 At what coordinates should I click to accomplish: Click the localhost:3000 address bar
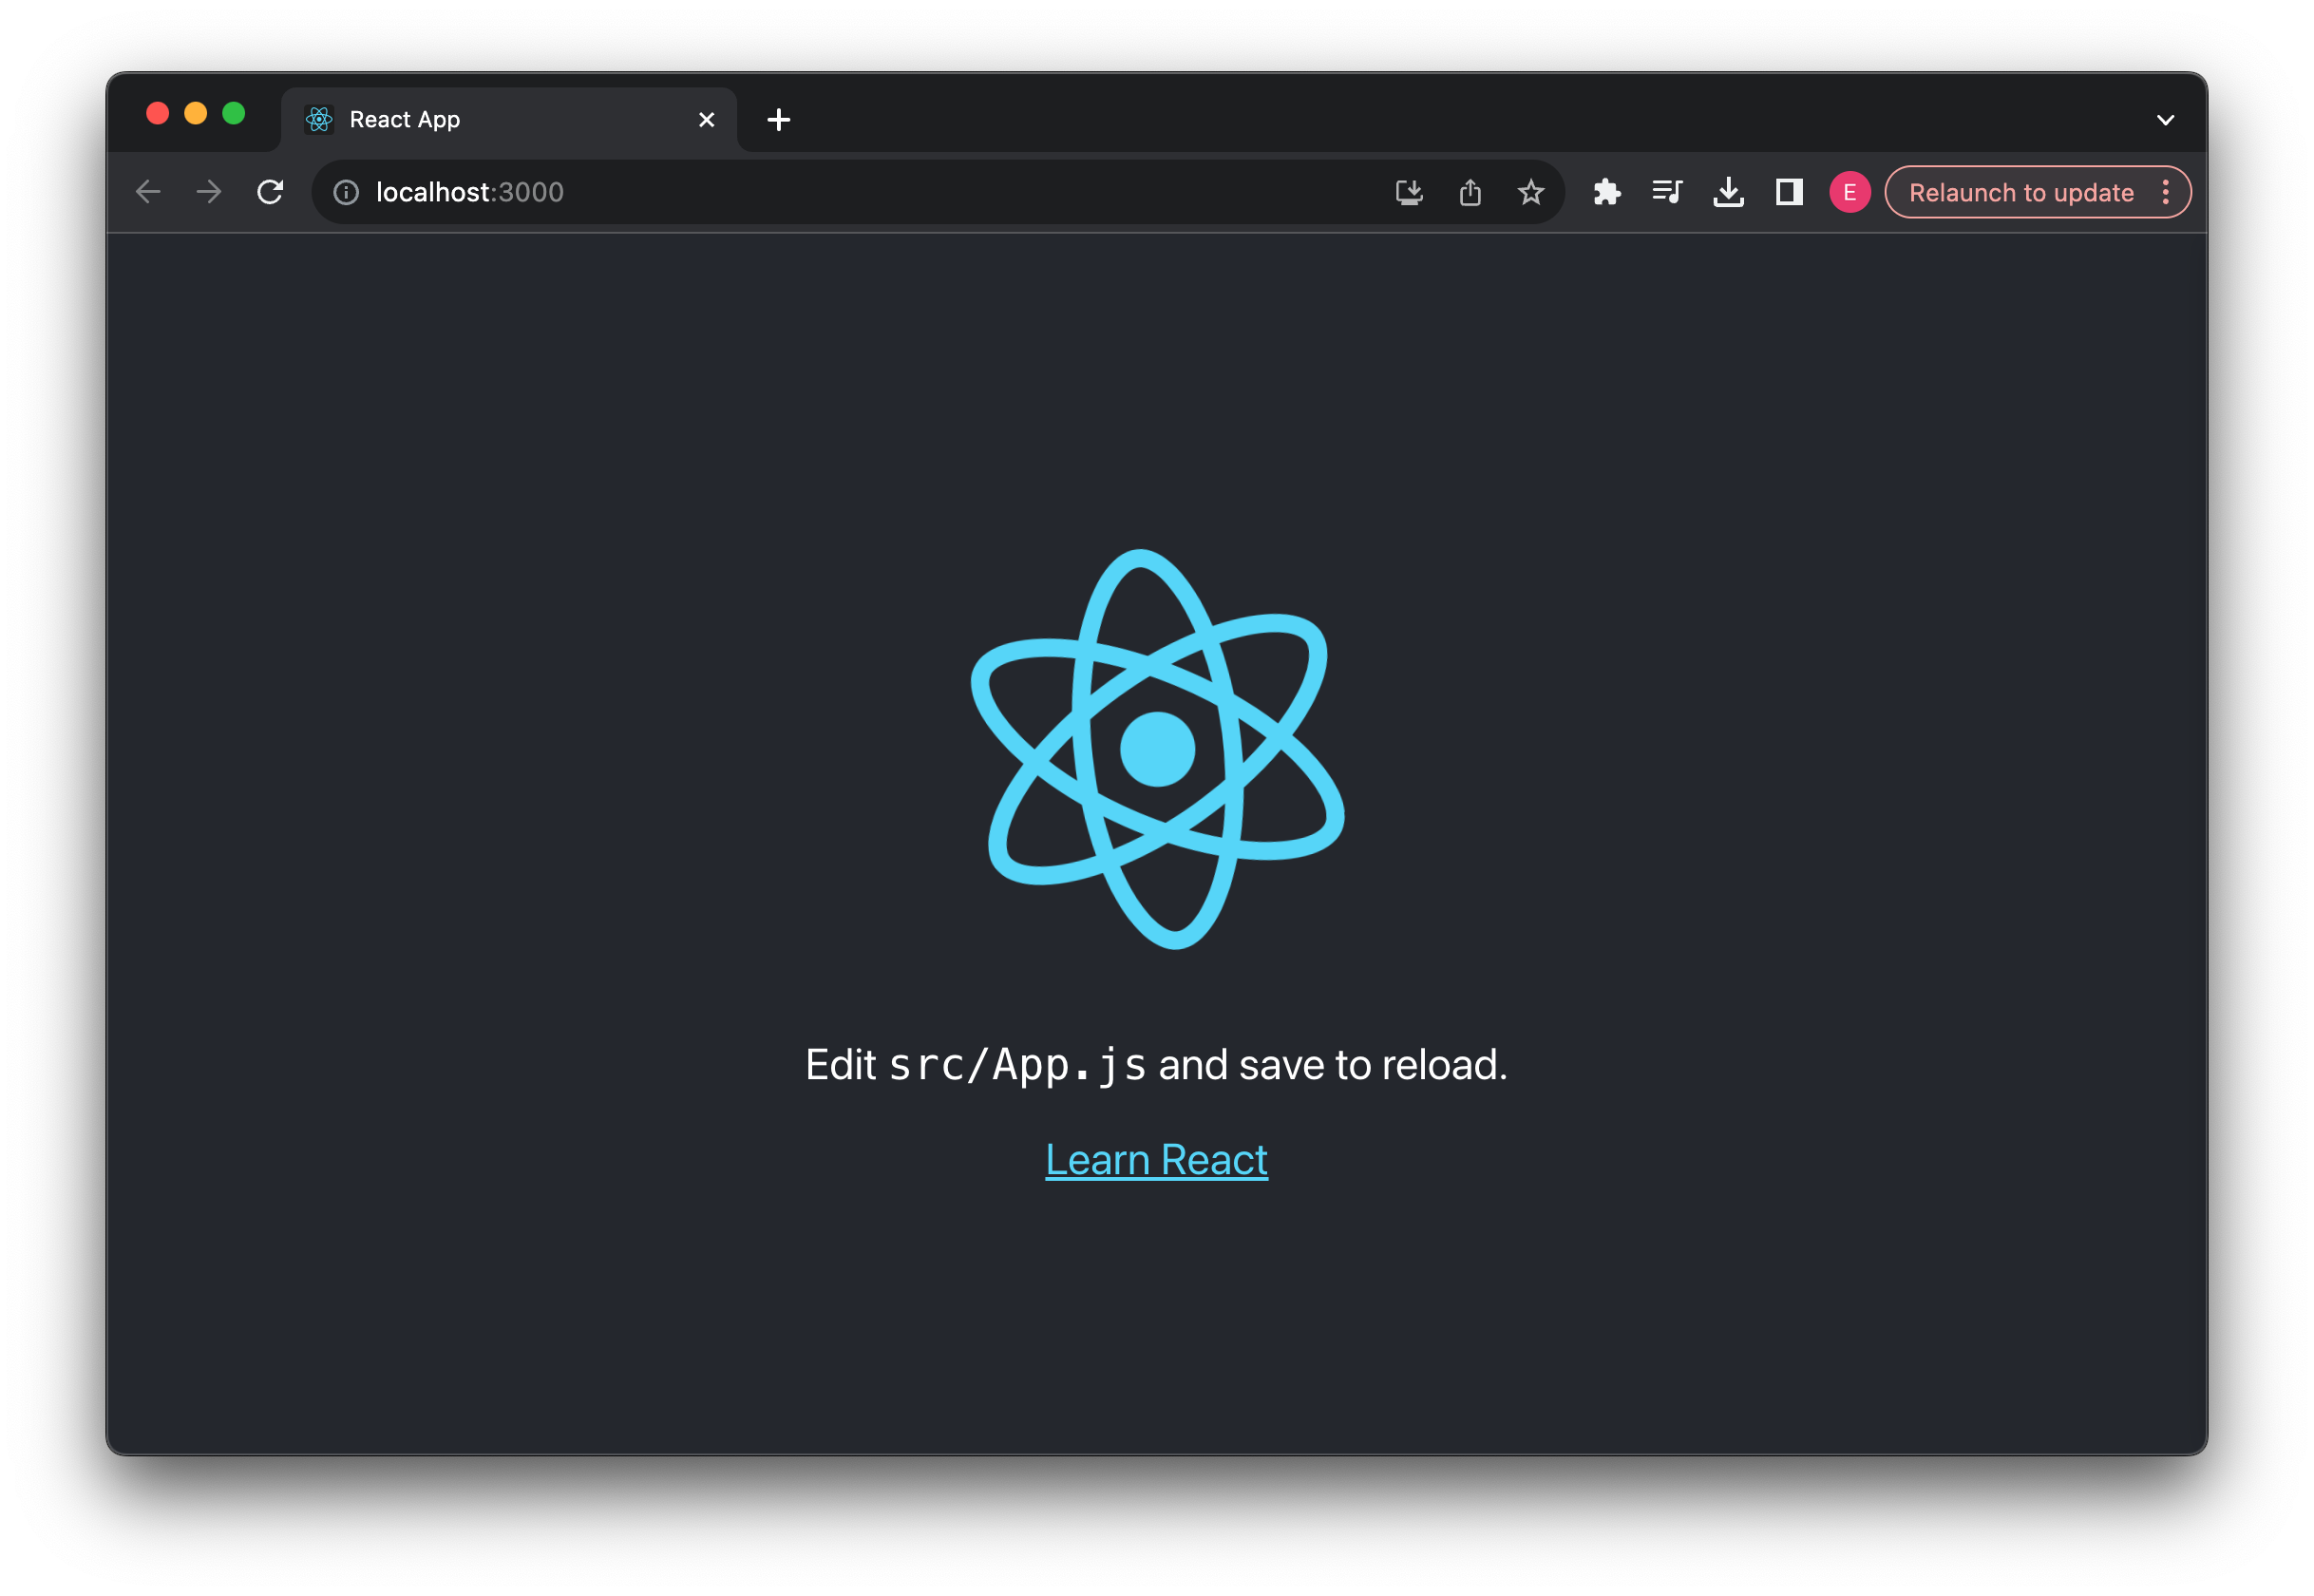pyautogui.click(x=850, y=192)
